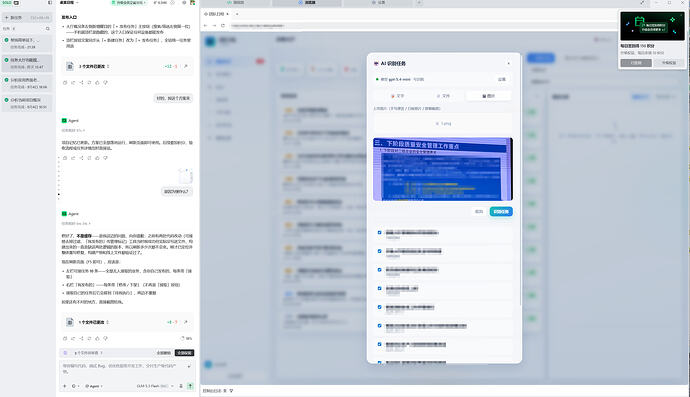Click the 1.png upload area in dialog
This screenshot has height=397, width=690.
(x=443, y=124)
